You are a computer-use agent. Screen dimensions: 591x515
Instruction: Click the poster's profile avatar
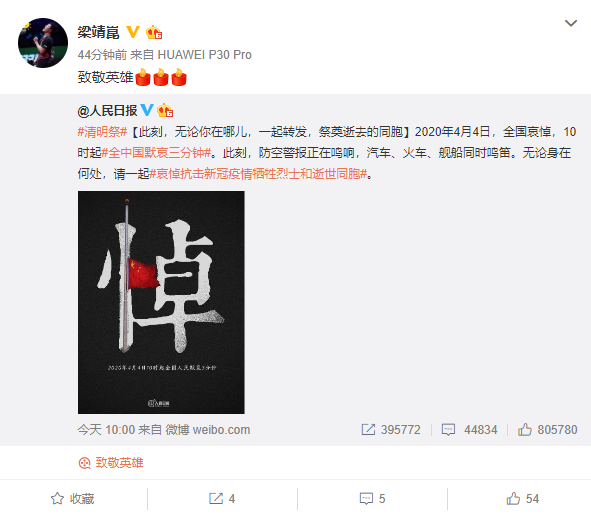coord(43,43)
